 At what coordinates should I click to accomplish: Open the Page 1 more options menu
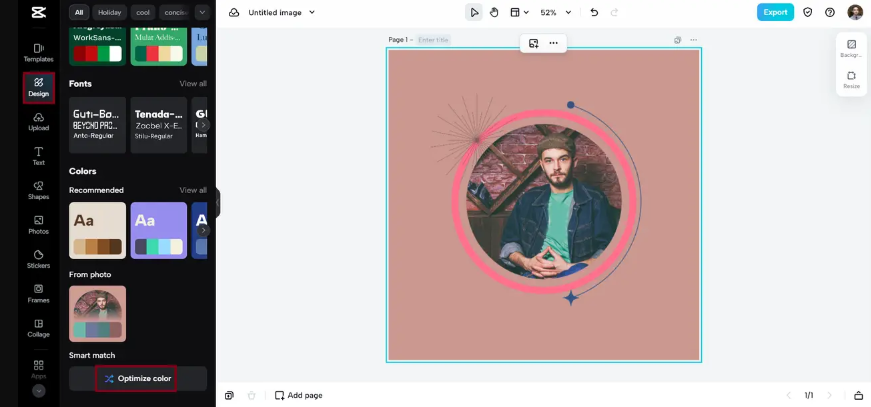click(x=693, y=40)
